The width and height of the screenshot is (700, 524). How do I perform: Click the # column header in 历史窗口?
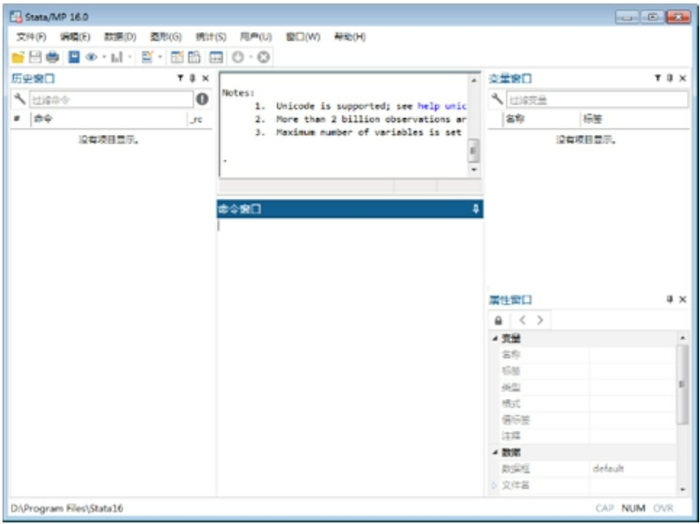coord(17,119)
